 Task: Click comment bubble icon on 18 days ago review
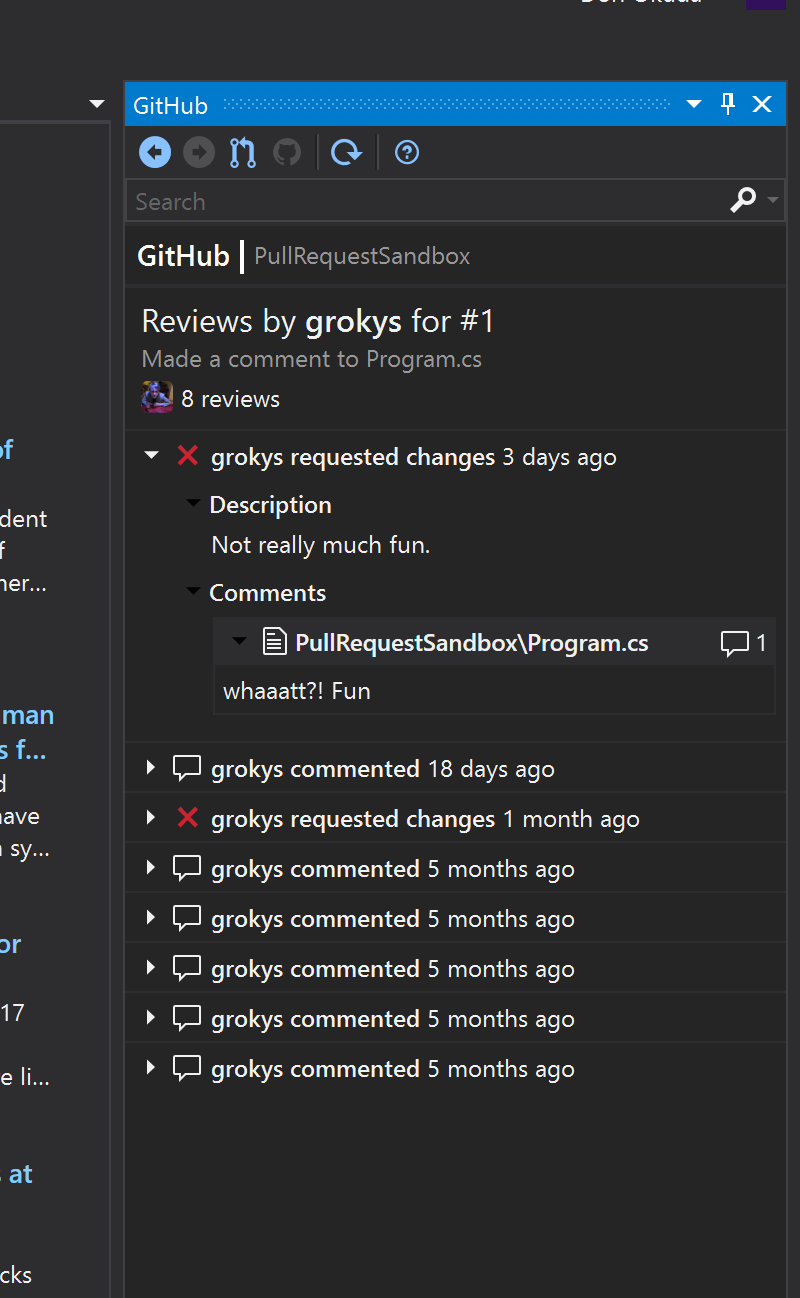point(187,768)
